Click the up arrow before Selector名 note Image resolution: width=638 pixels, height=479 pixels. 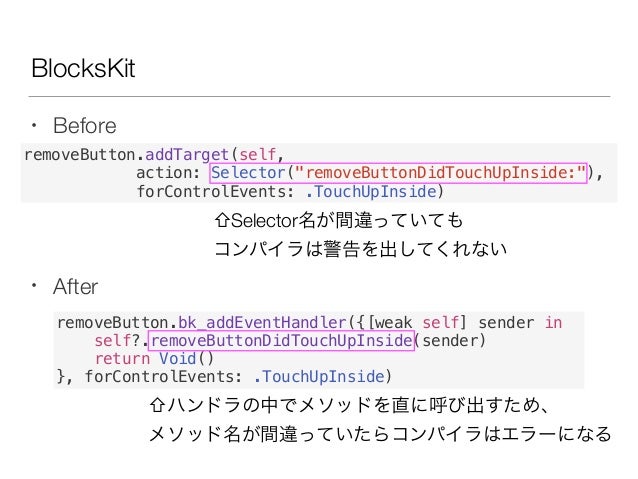[x=222, y=221]
